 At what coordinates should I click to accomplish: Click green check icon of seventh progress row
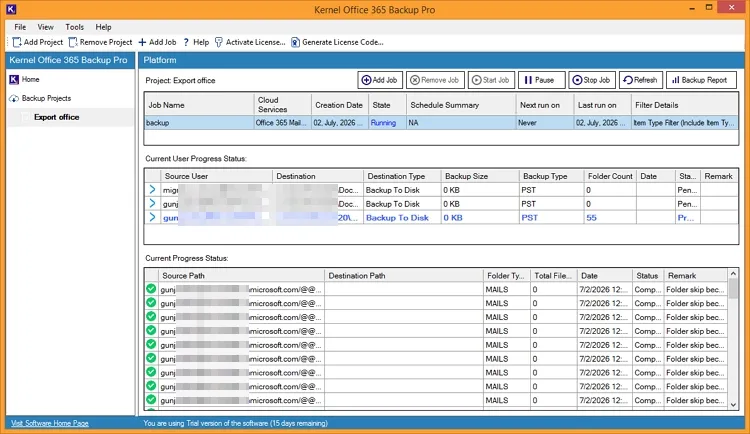pyautogui.click(x=151, y=372)
